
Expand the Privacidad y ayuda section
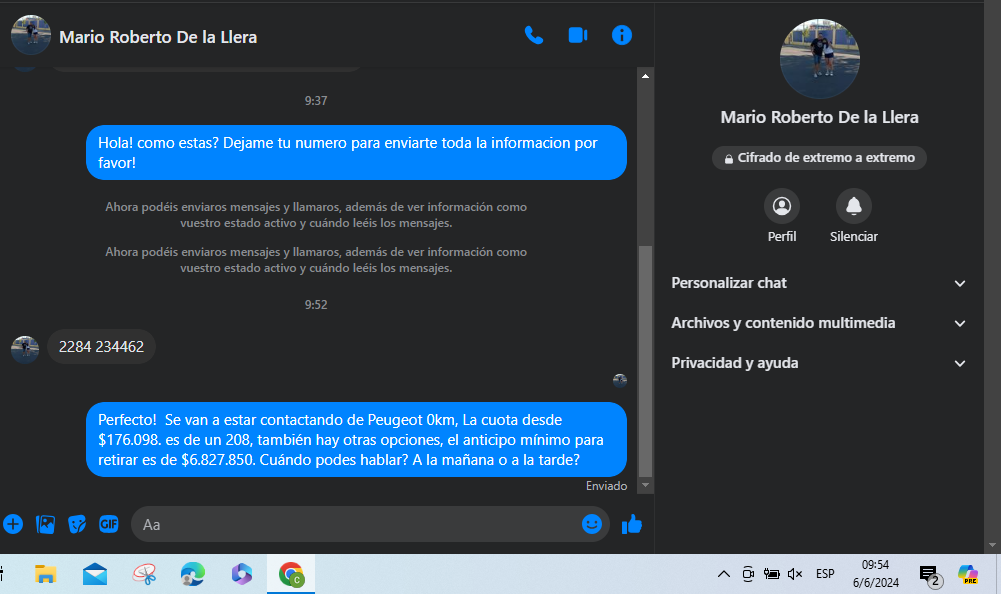819,363
